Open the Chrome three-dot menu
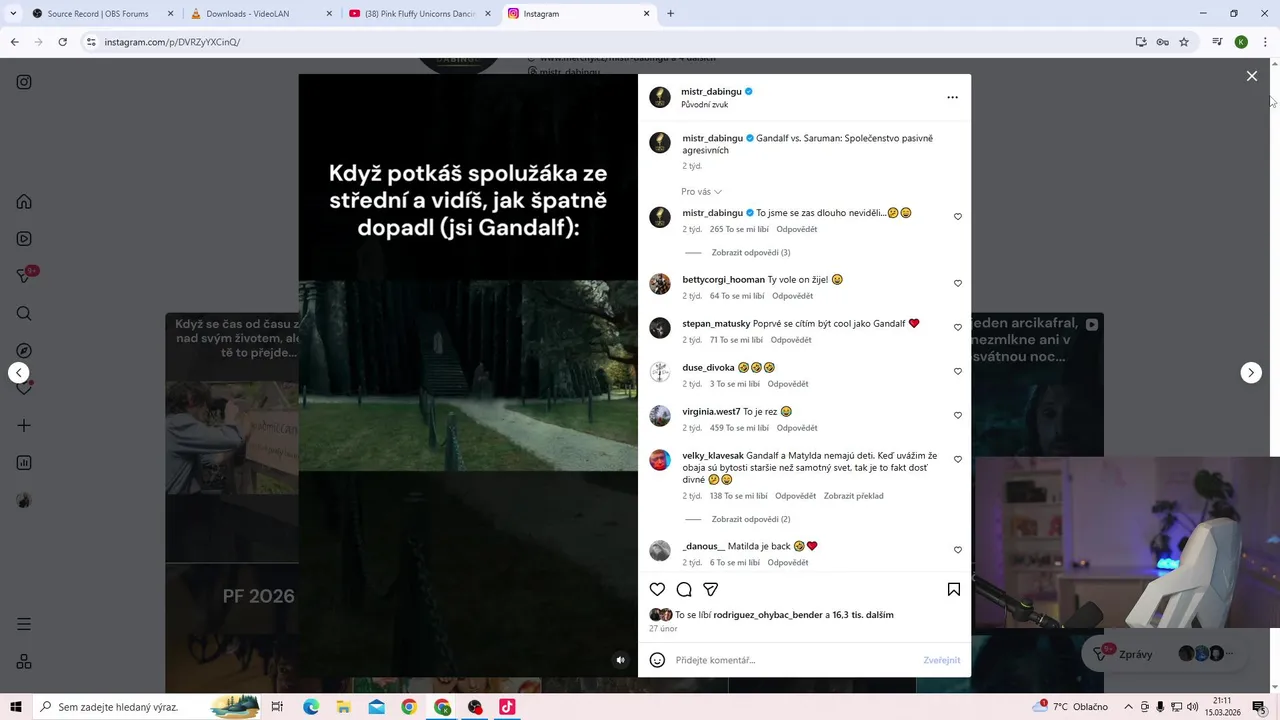1280x720 pixels. pyautogui.click(x=1263, y=42)
